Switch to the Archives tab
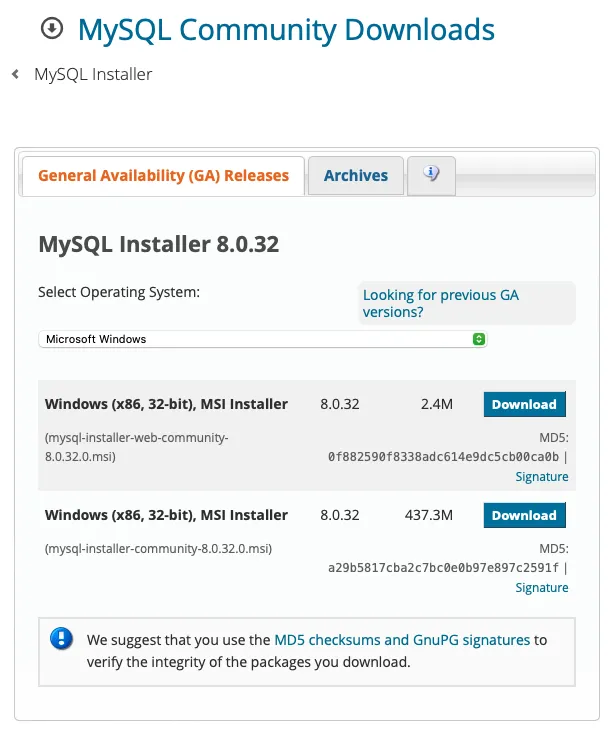The width and height of the screenshot is (615, 736). point(356,176)
